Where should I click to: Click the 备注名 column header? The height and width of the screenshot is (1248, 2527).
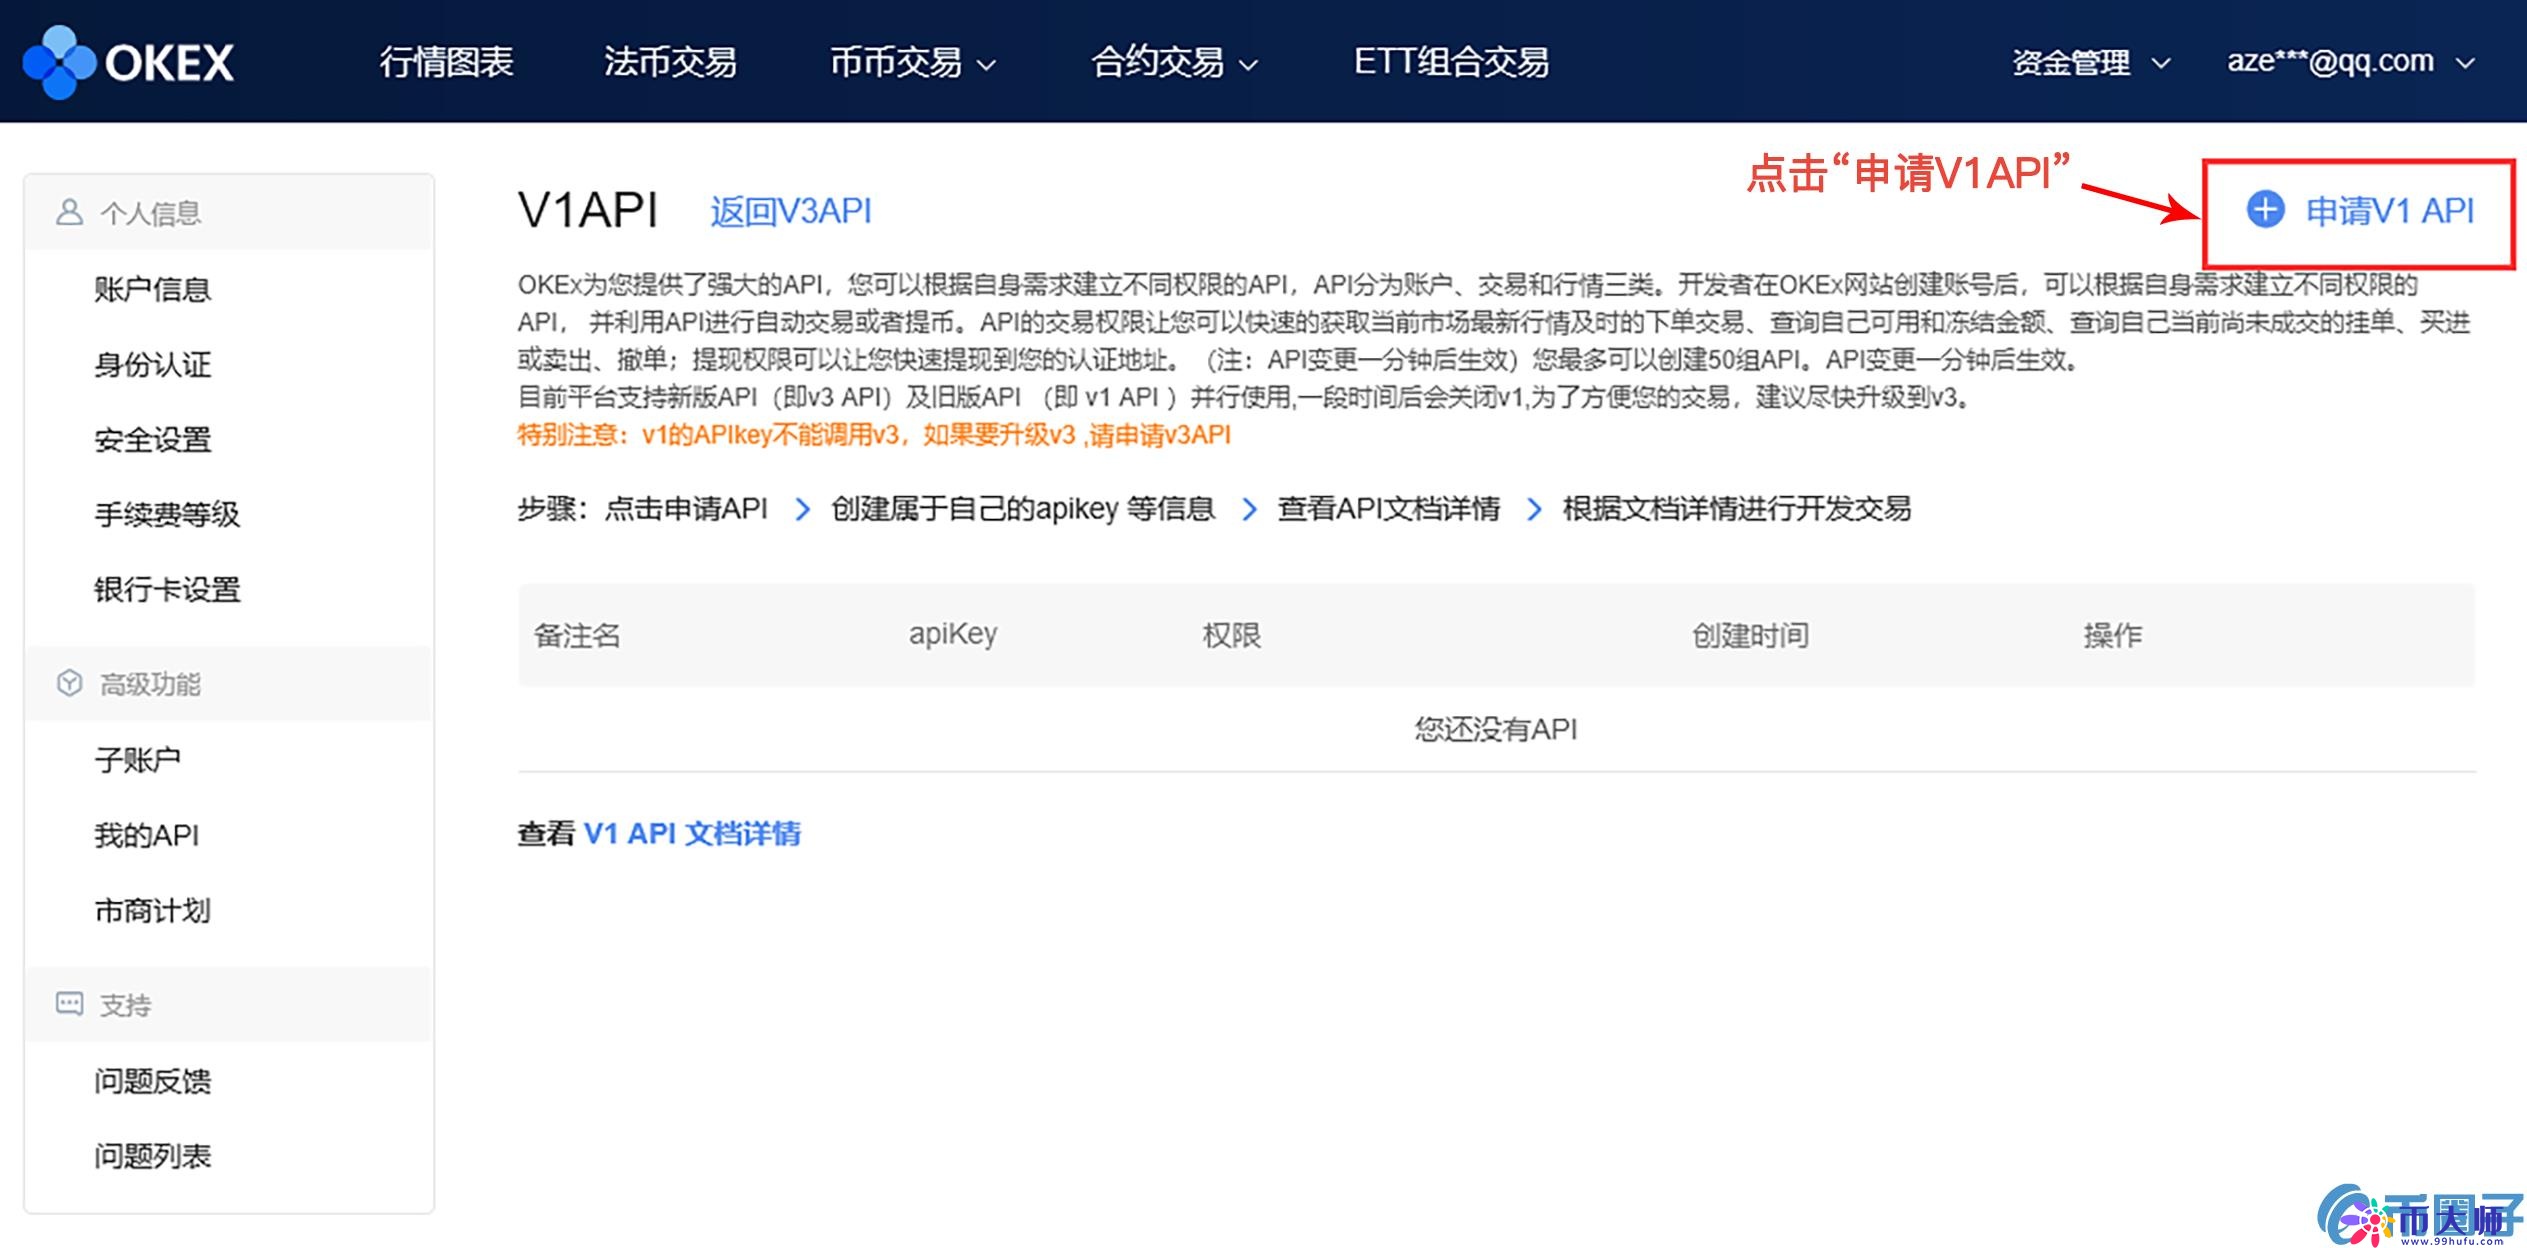577,634
